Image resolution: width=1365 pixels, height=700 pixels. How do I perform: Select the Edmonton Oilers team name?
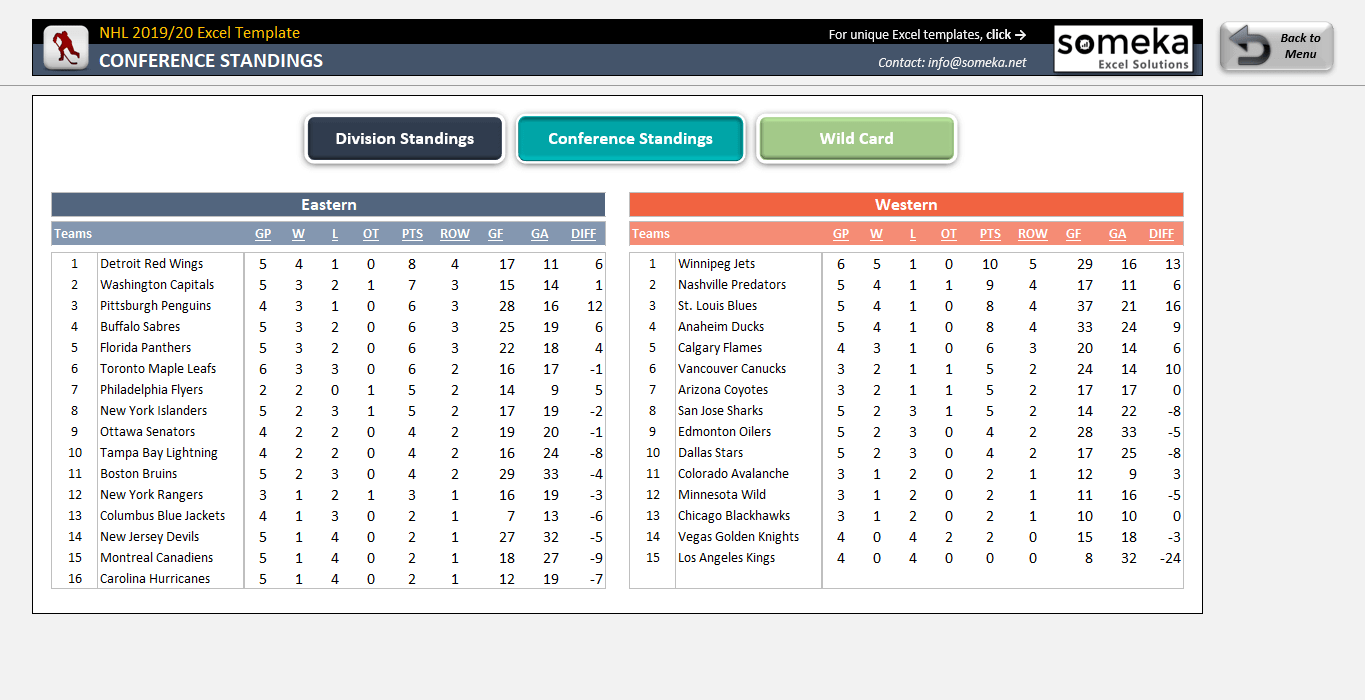coord(725,432)
